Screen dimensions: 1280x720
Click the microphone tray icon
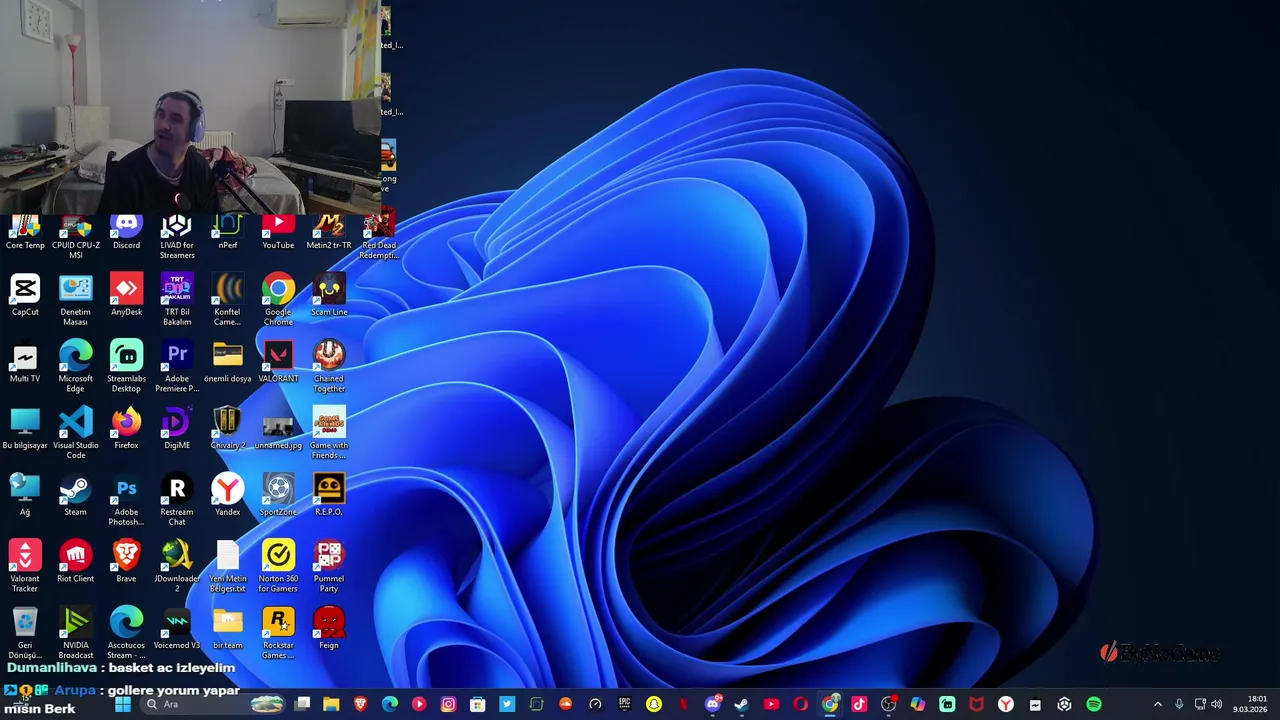point(1179,704)
